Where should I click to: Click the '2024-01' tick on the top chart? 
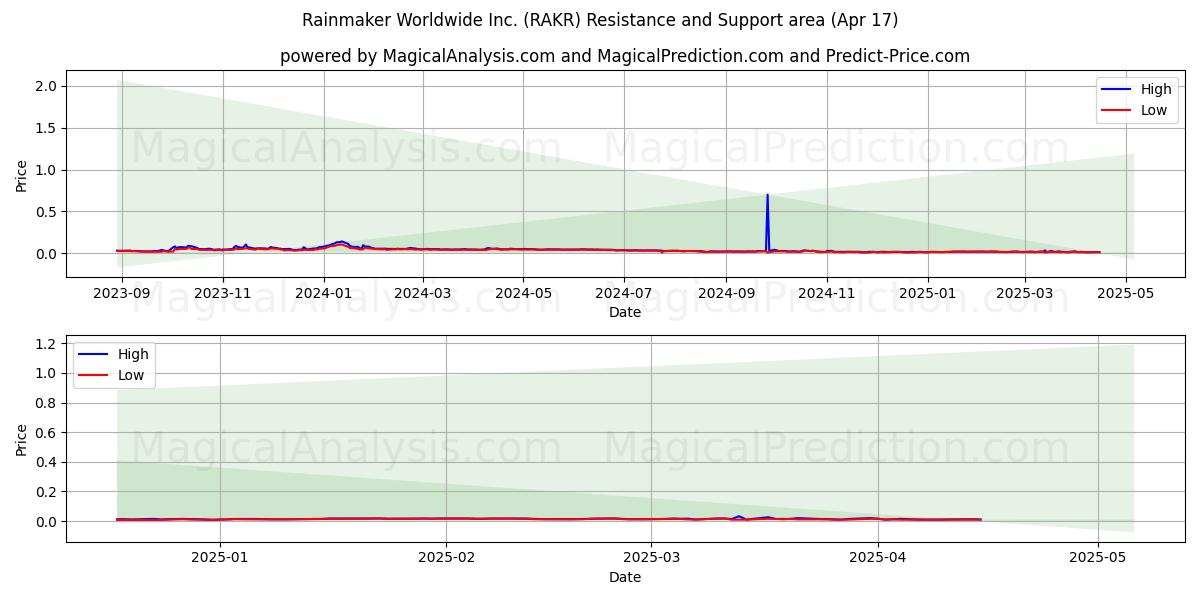click(x=323, y=293)
